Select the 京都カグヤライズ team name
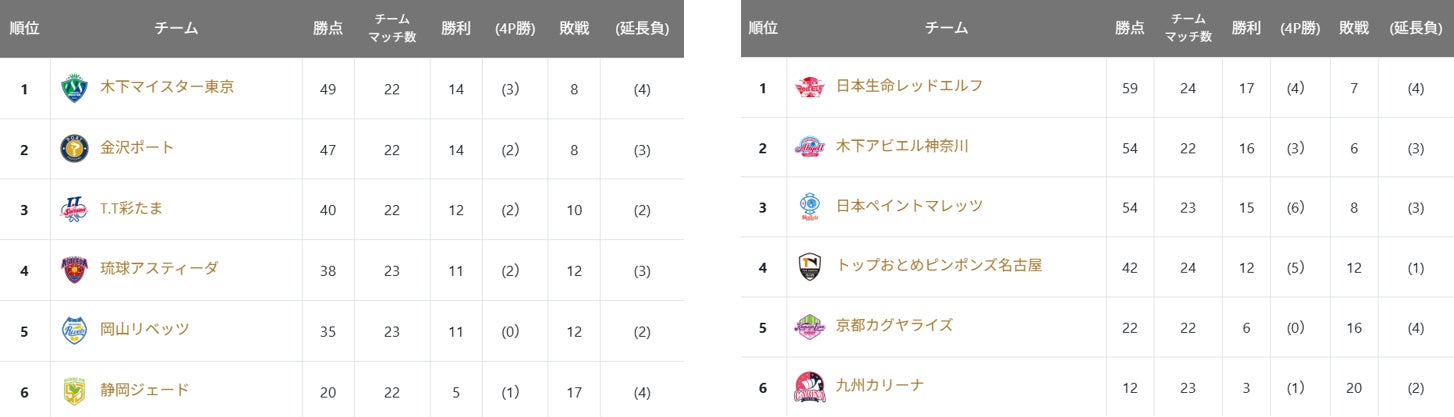Viewport: 1454px width, 417px height. pos(894,325)
